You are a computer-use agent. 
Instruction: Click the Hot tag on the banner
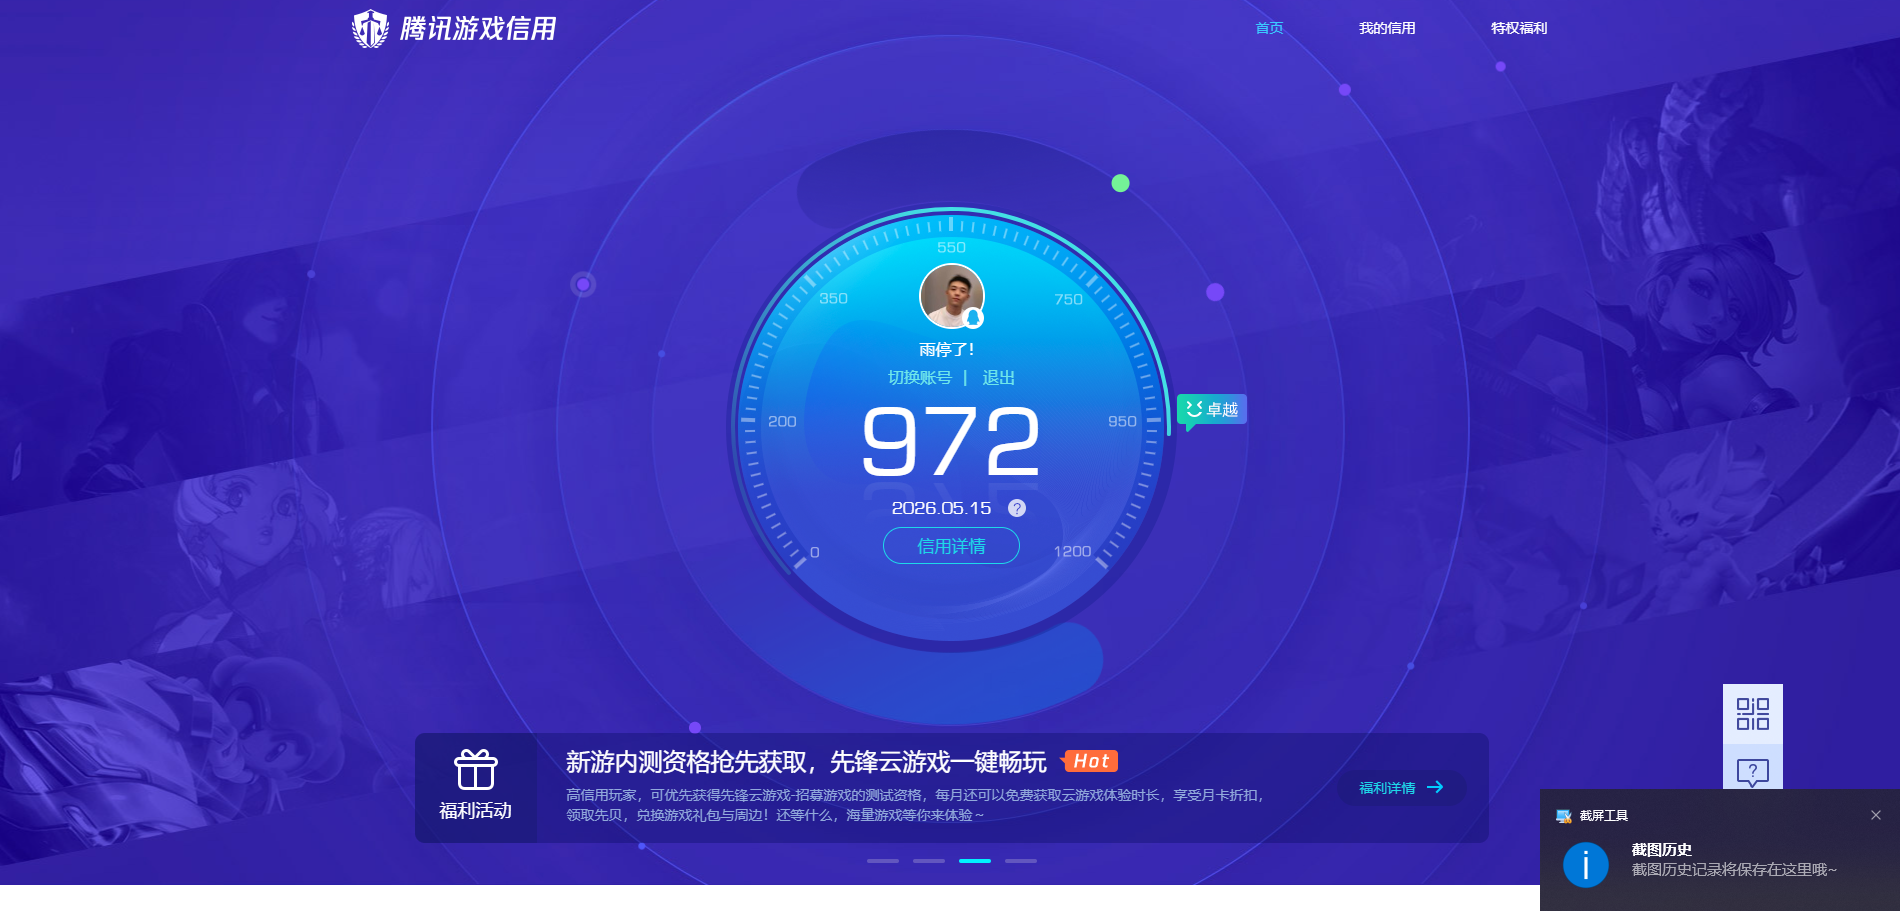1091,761
